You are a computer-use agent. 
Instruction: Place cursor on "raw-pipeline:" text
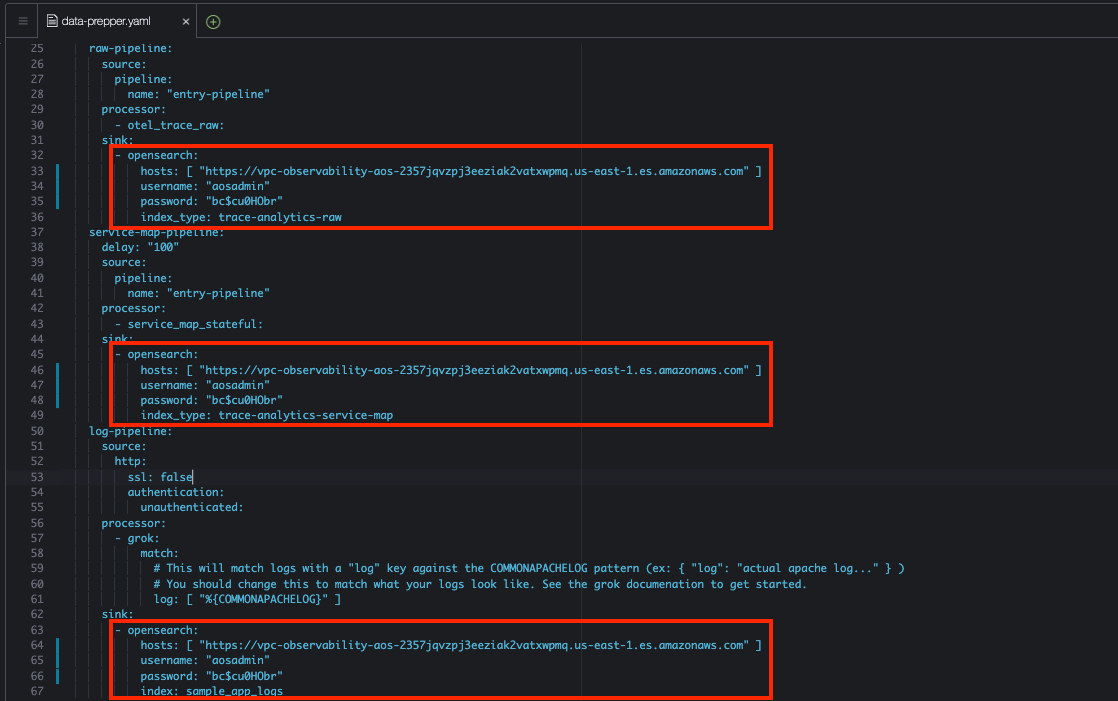(x=130, y=48)
